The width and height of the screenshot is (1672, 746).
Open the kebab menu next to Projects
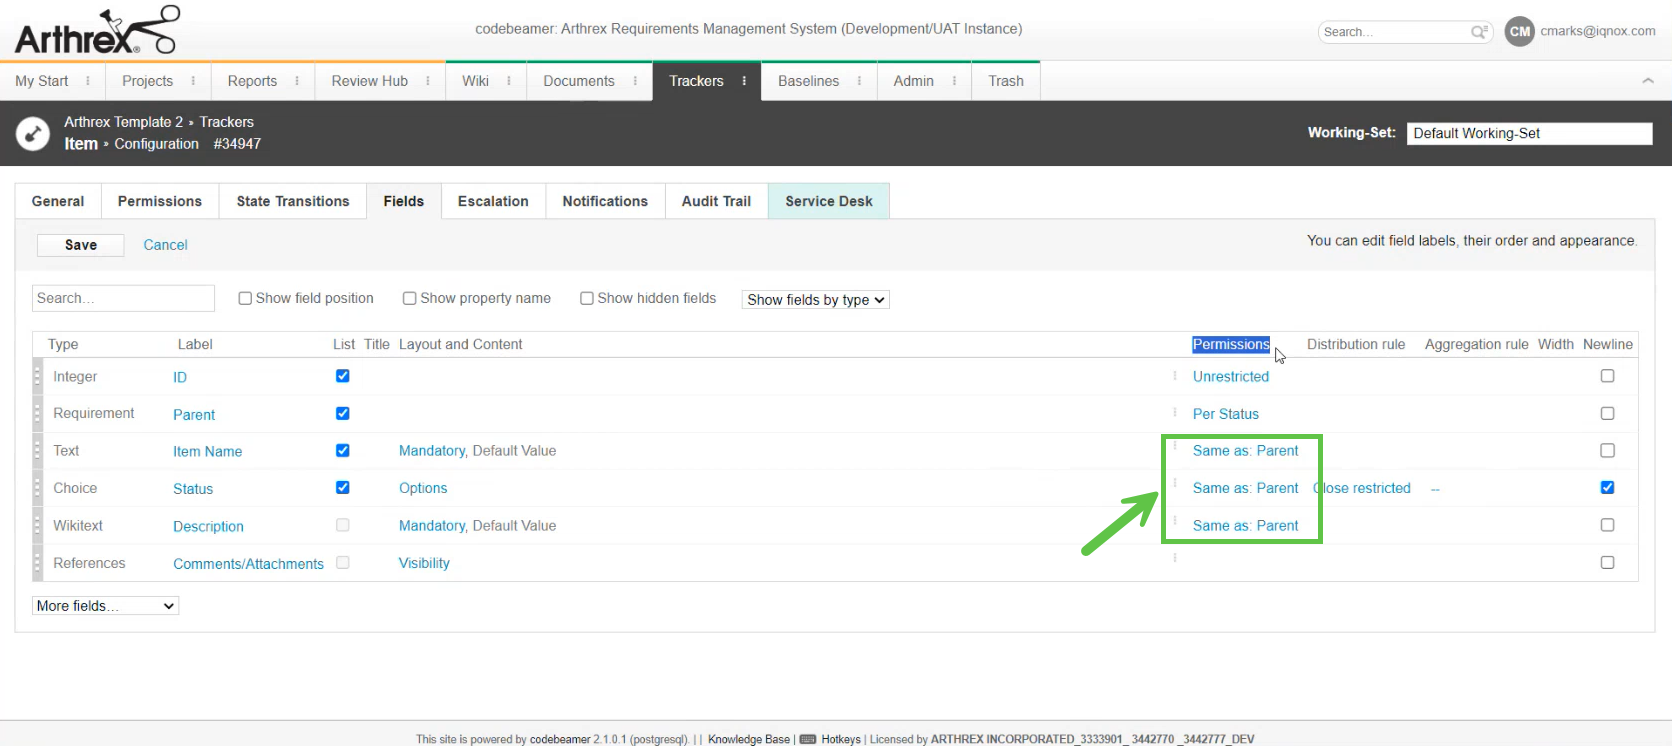[193, 81]
